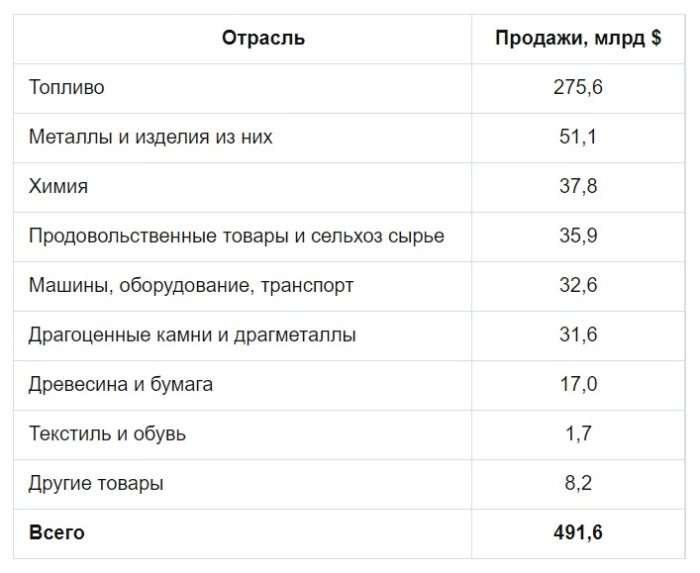Click "Продовольственные товары и сельхоз сырье" cell
Image resolution: width=700 pixels, height=573 pixels.
(237, 236)
